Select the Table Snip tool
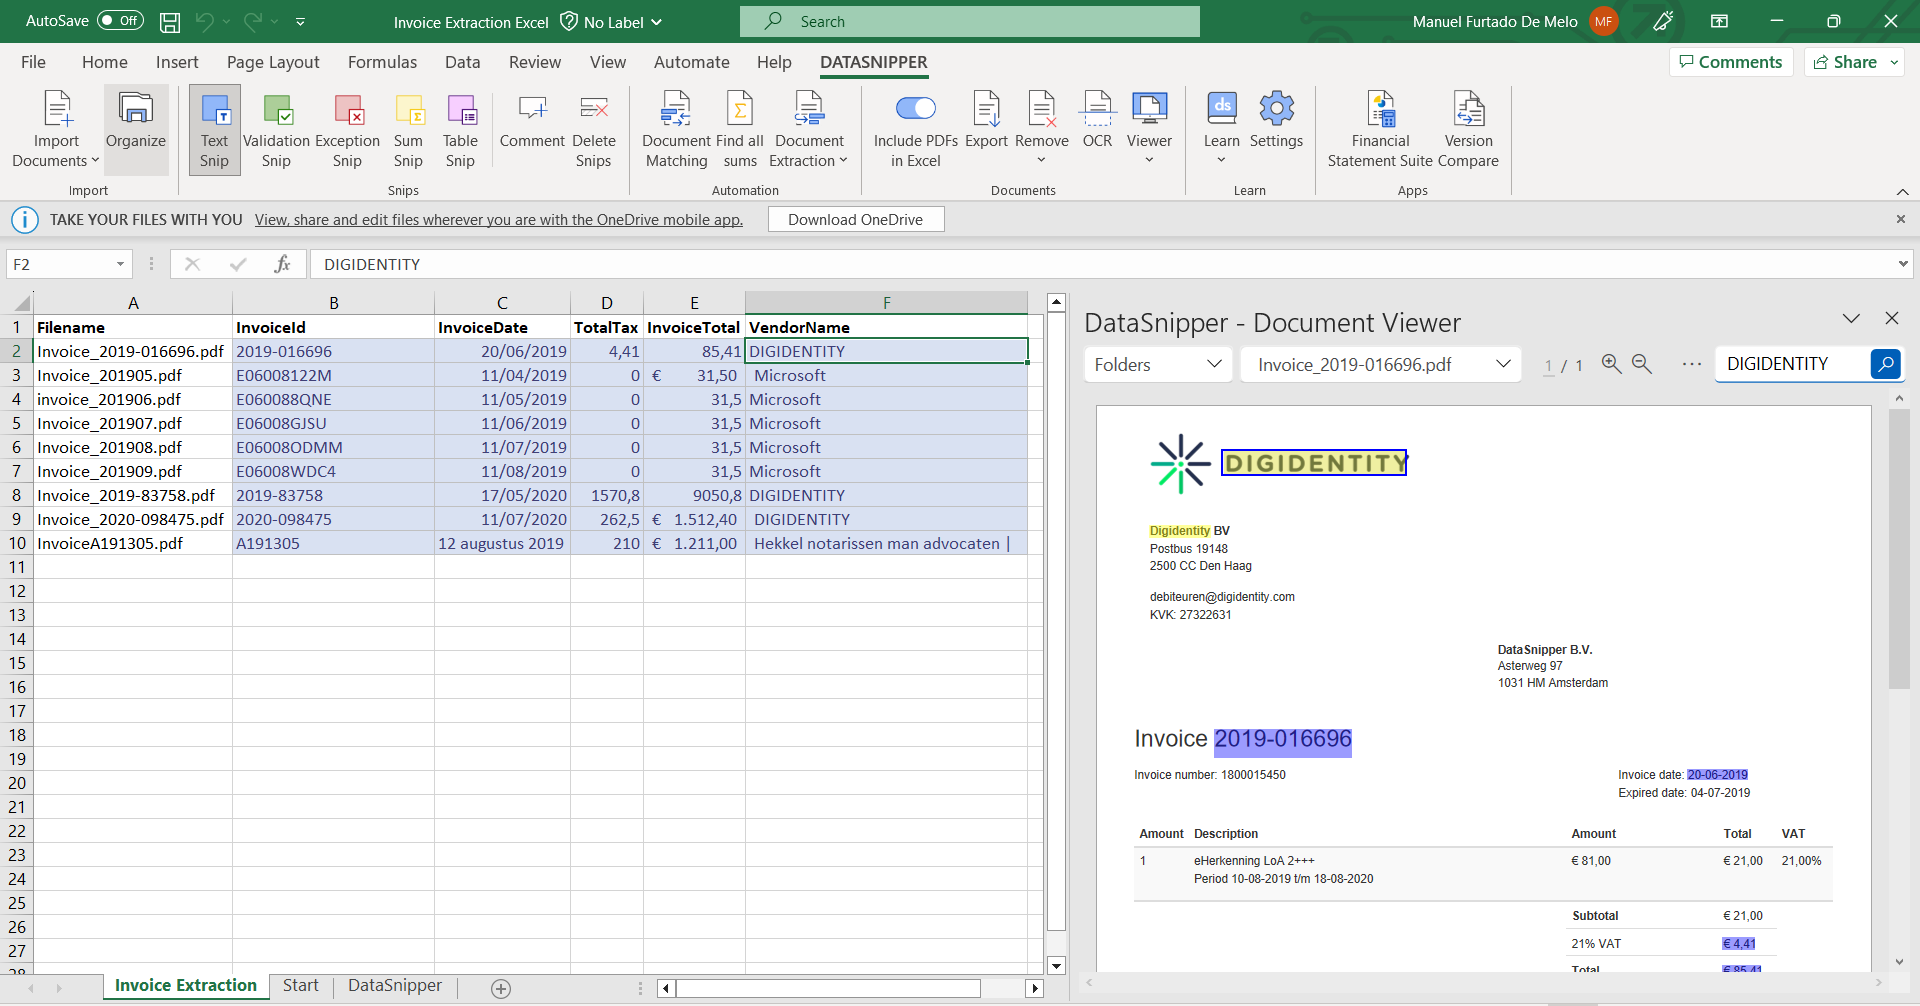 point(460,130)
